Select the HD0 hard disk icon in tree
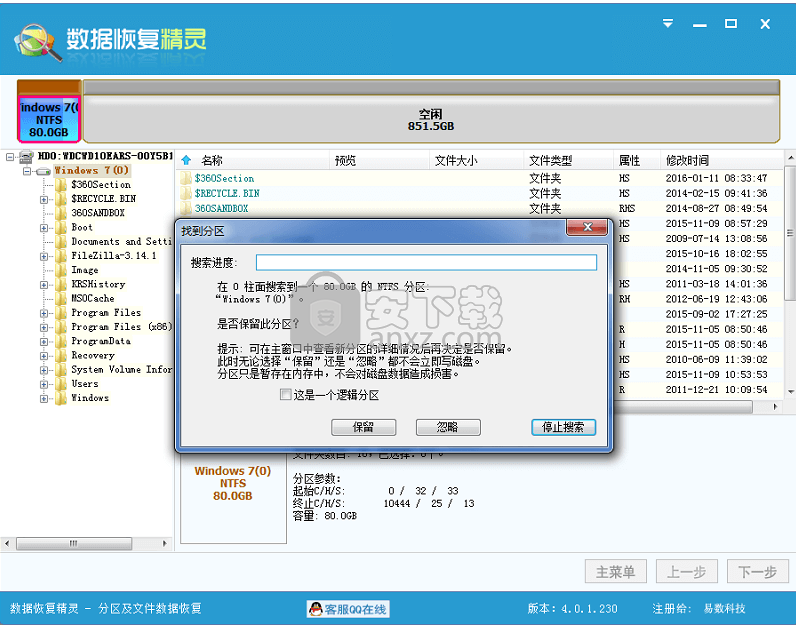Viewport: 796px width, 626px height. coord(26,156)
